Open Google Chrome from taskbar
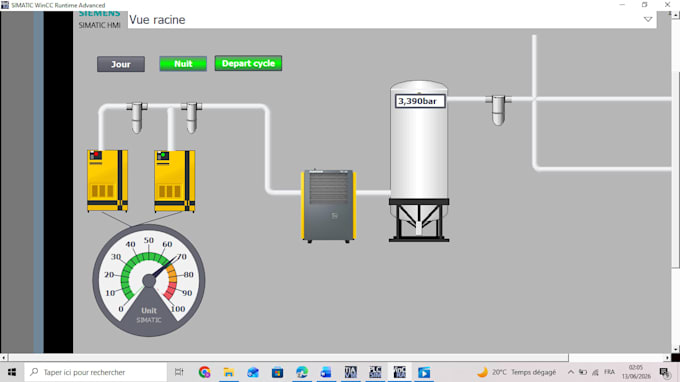This screenshot has width=680, height=382. click(204, 372)
